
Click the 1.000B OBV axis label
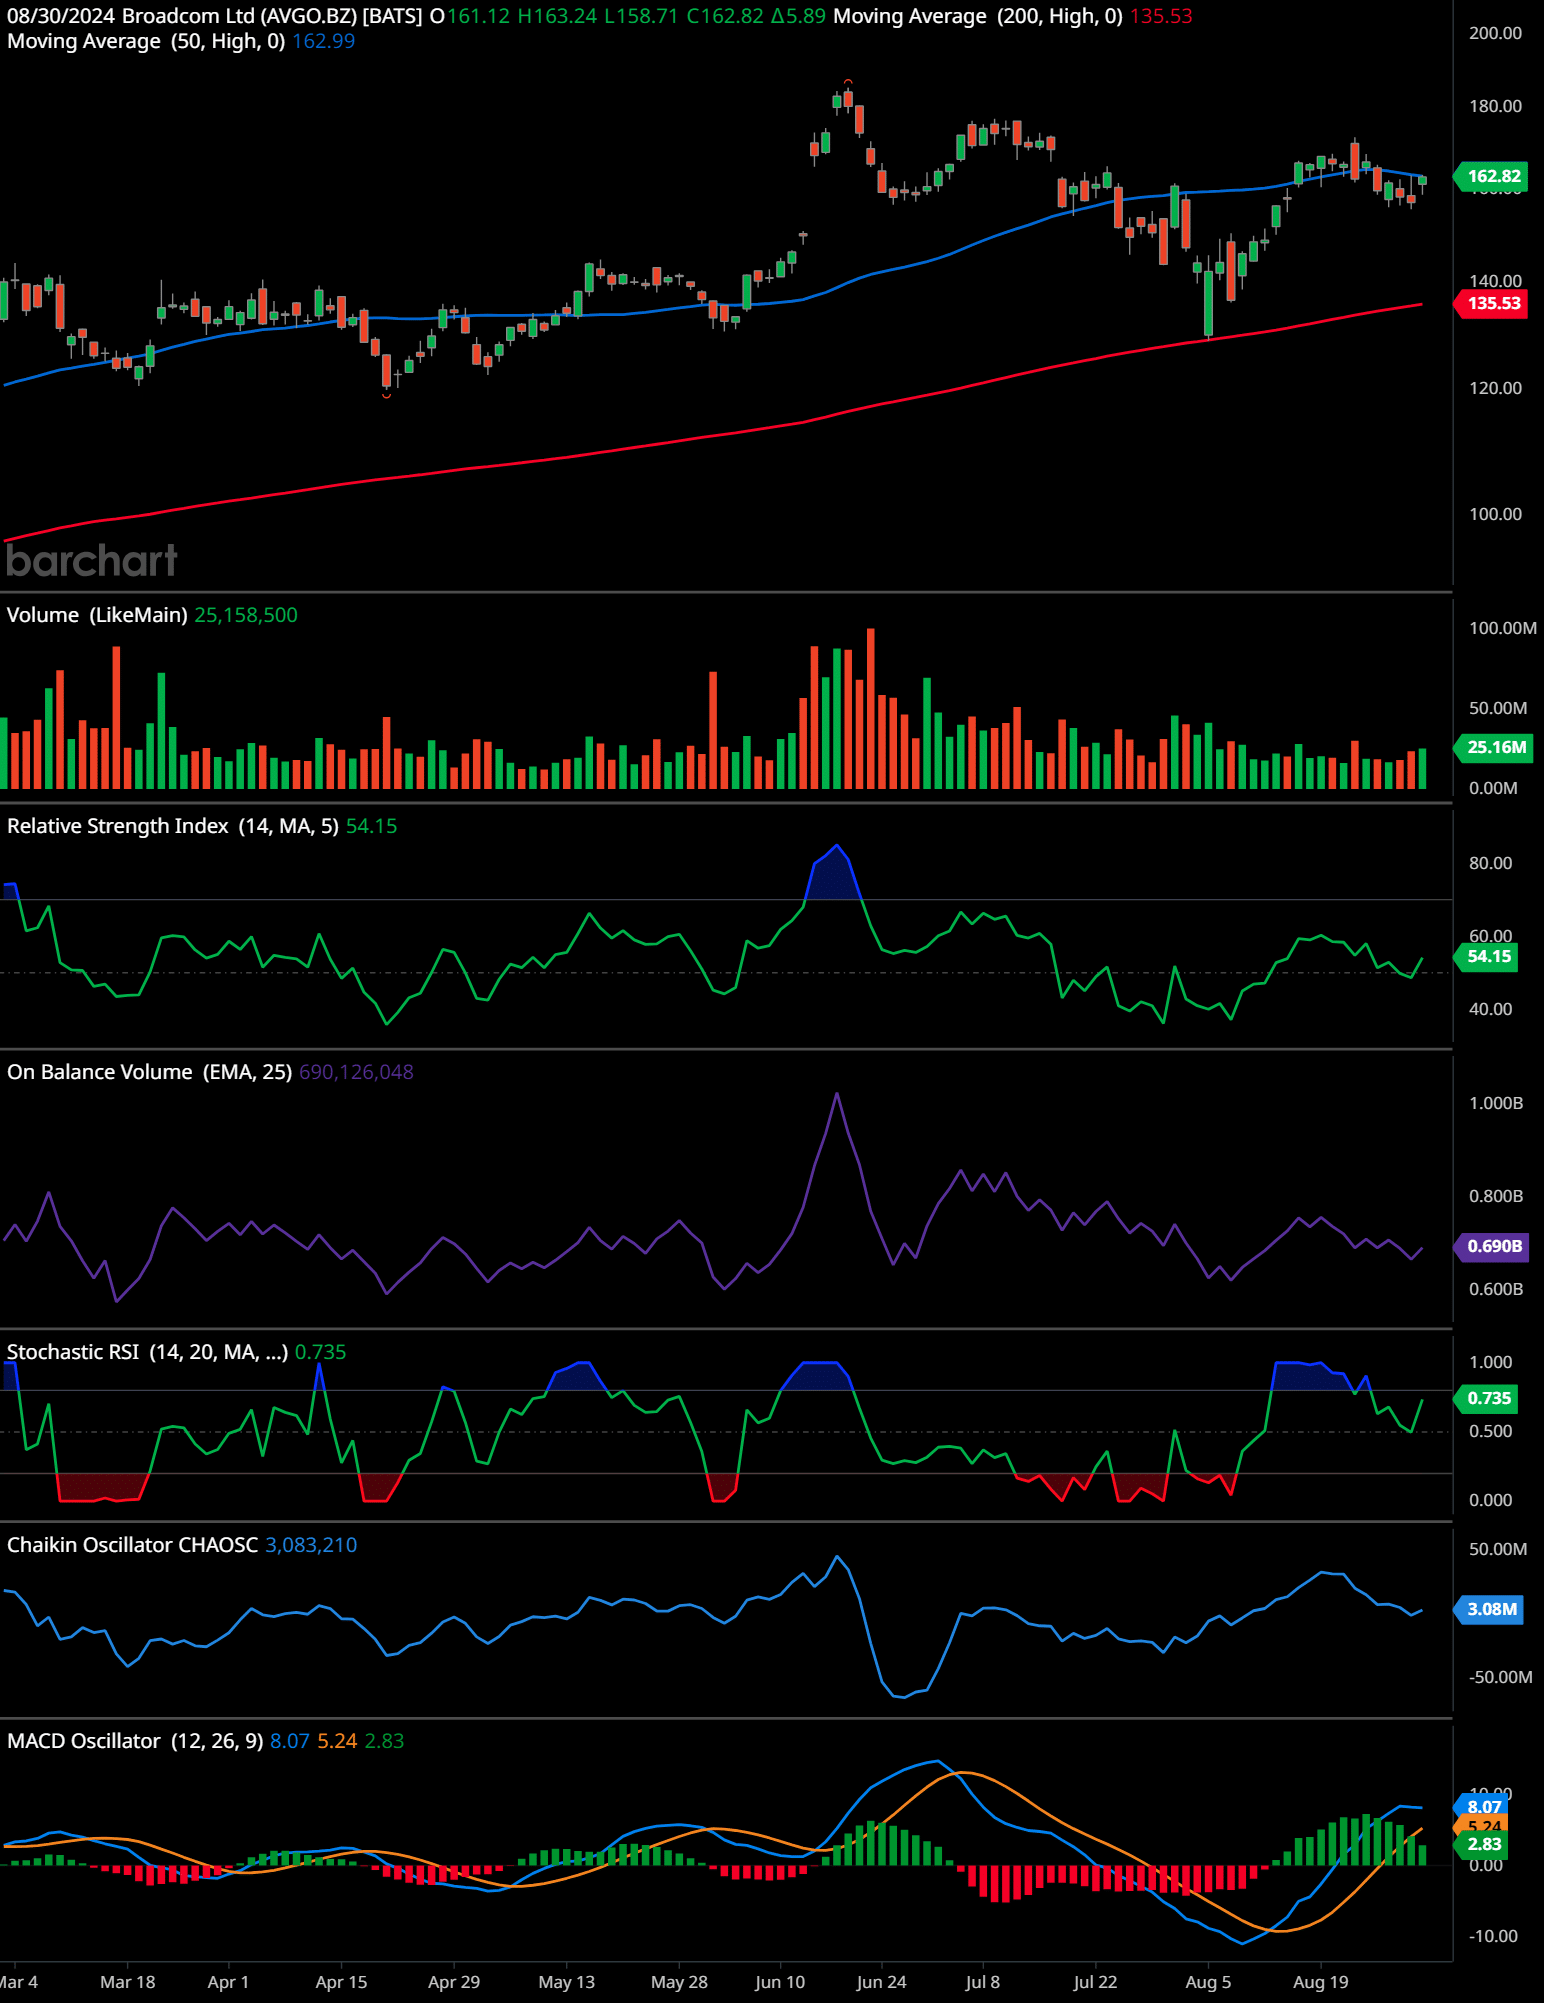pos(1496,1103)
